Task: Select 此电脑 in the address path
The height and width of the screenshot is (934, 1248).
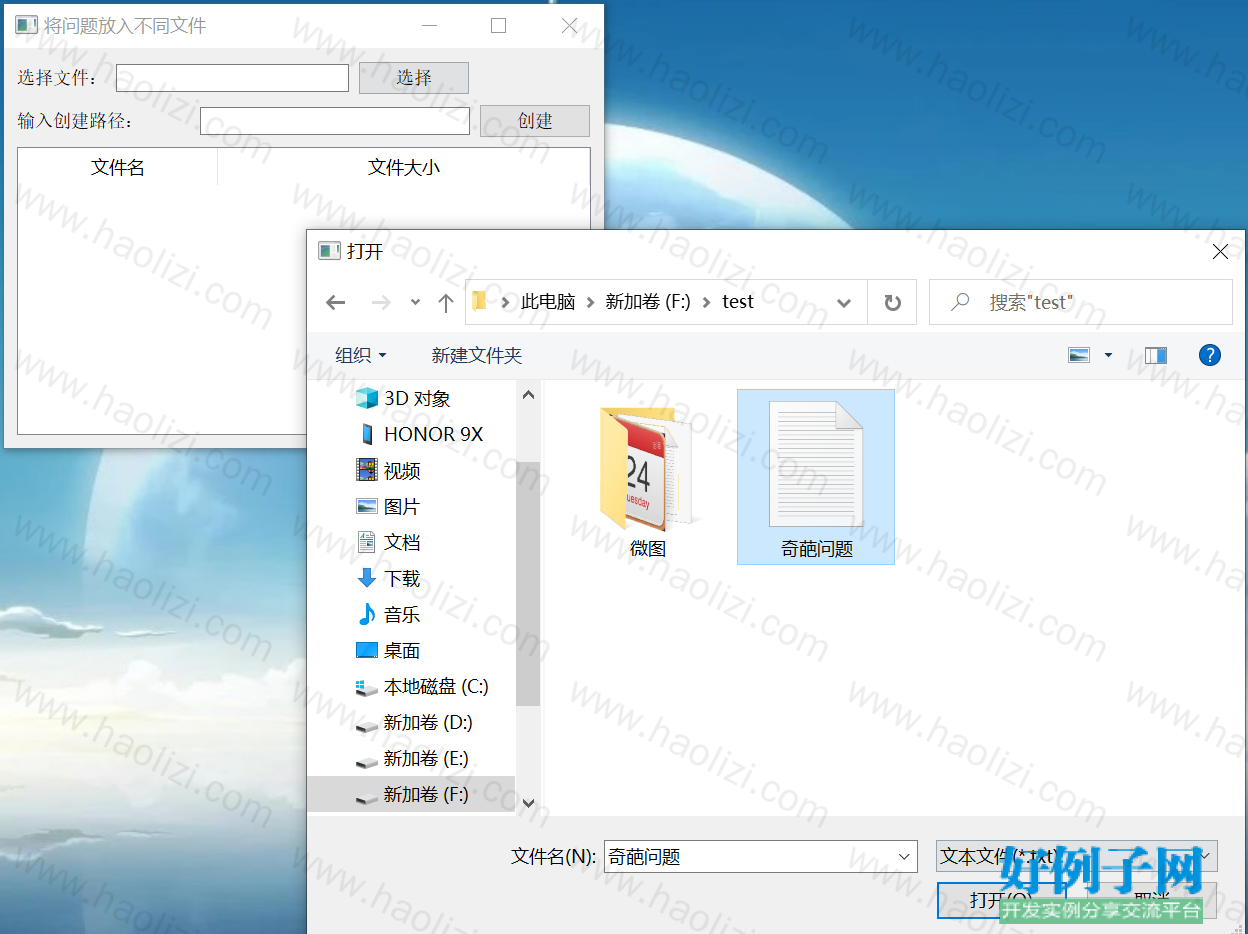Action: tap(548, 302)
